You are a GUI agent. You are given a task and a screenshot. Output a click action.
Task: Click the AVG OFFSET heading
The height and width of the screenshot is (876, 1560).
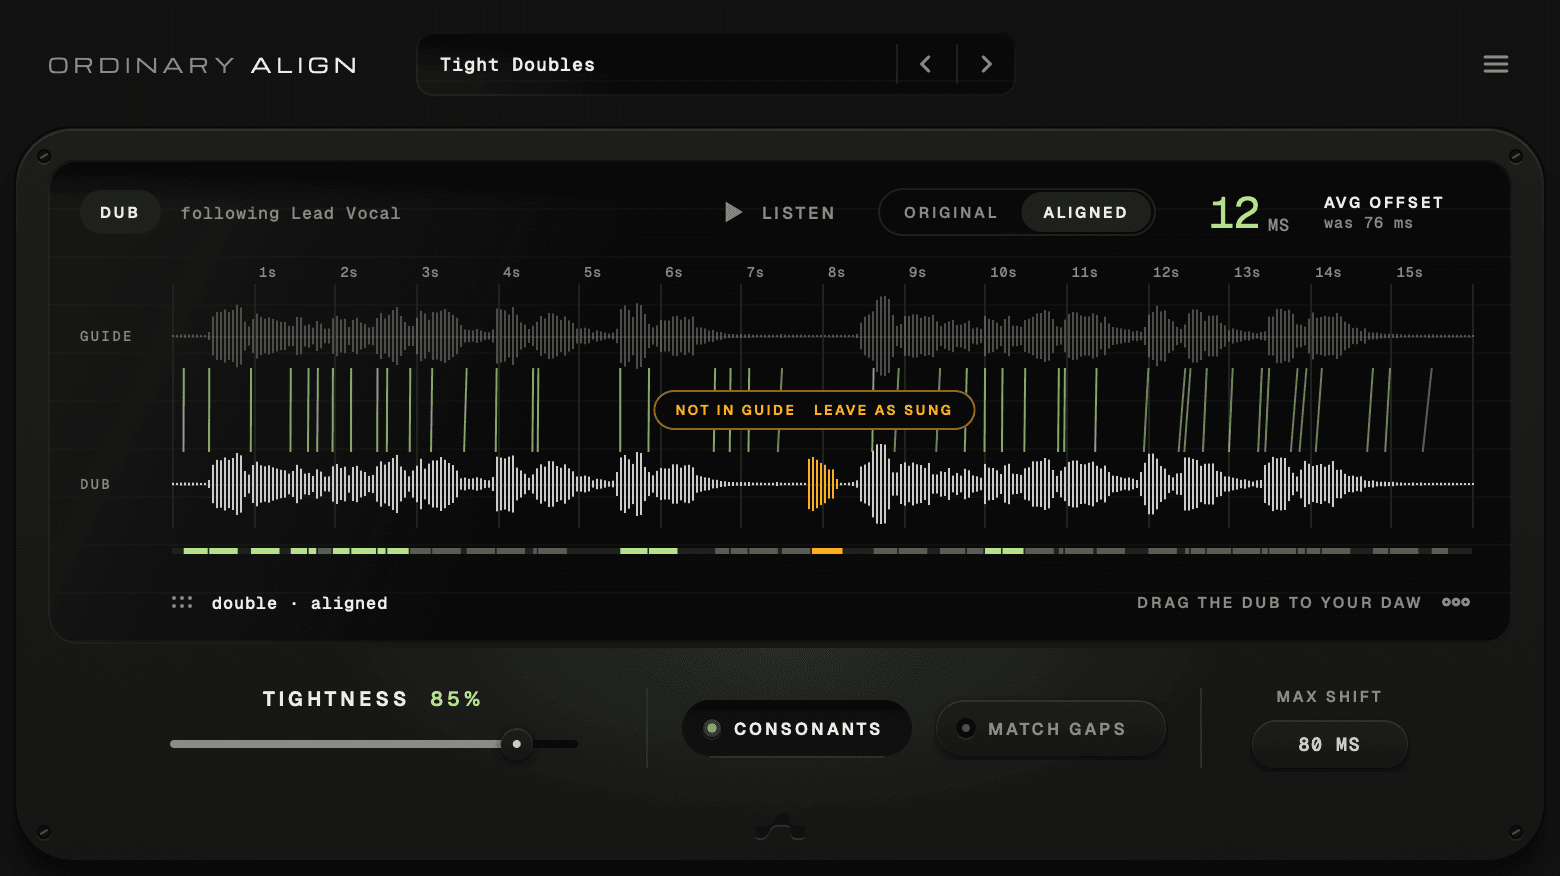pyautogui.click(x=1384, y=202)
